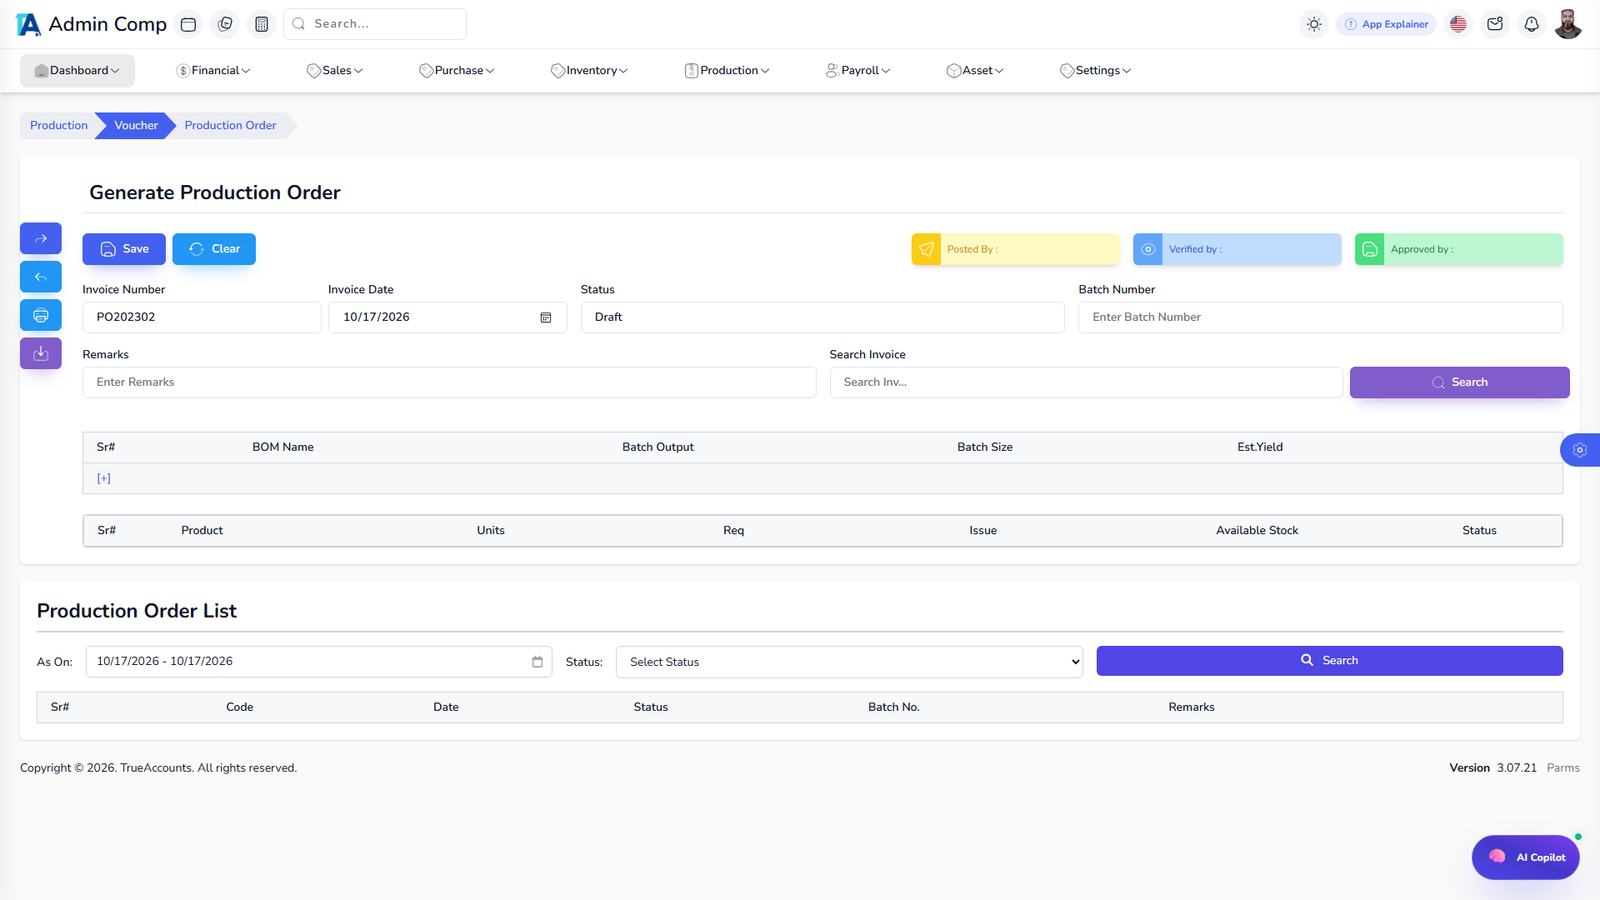This screenshot has width=1600, height=900.
Task: Open the history icon in top bar
Action: pos(225,24)
